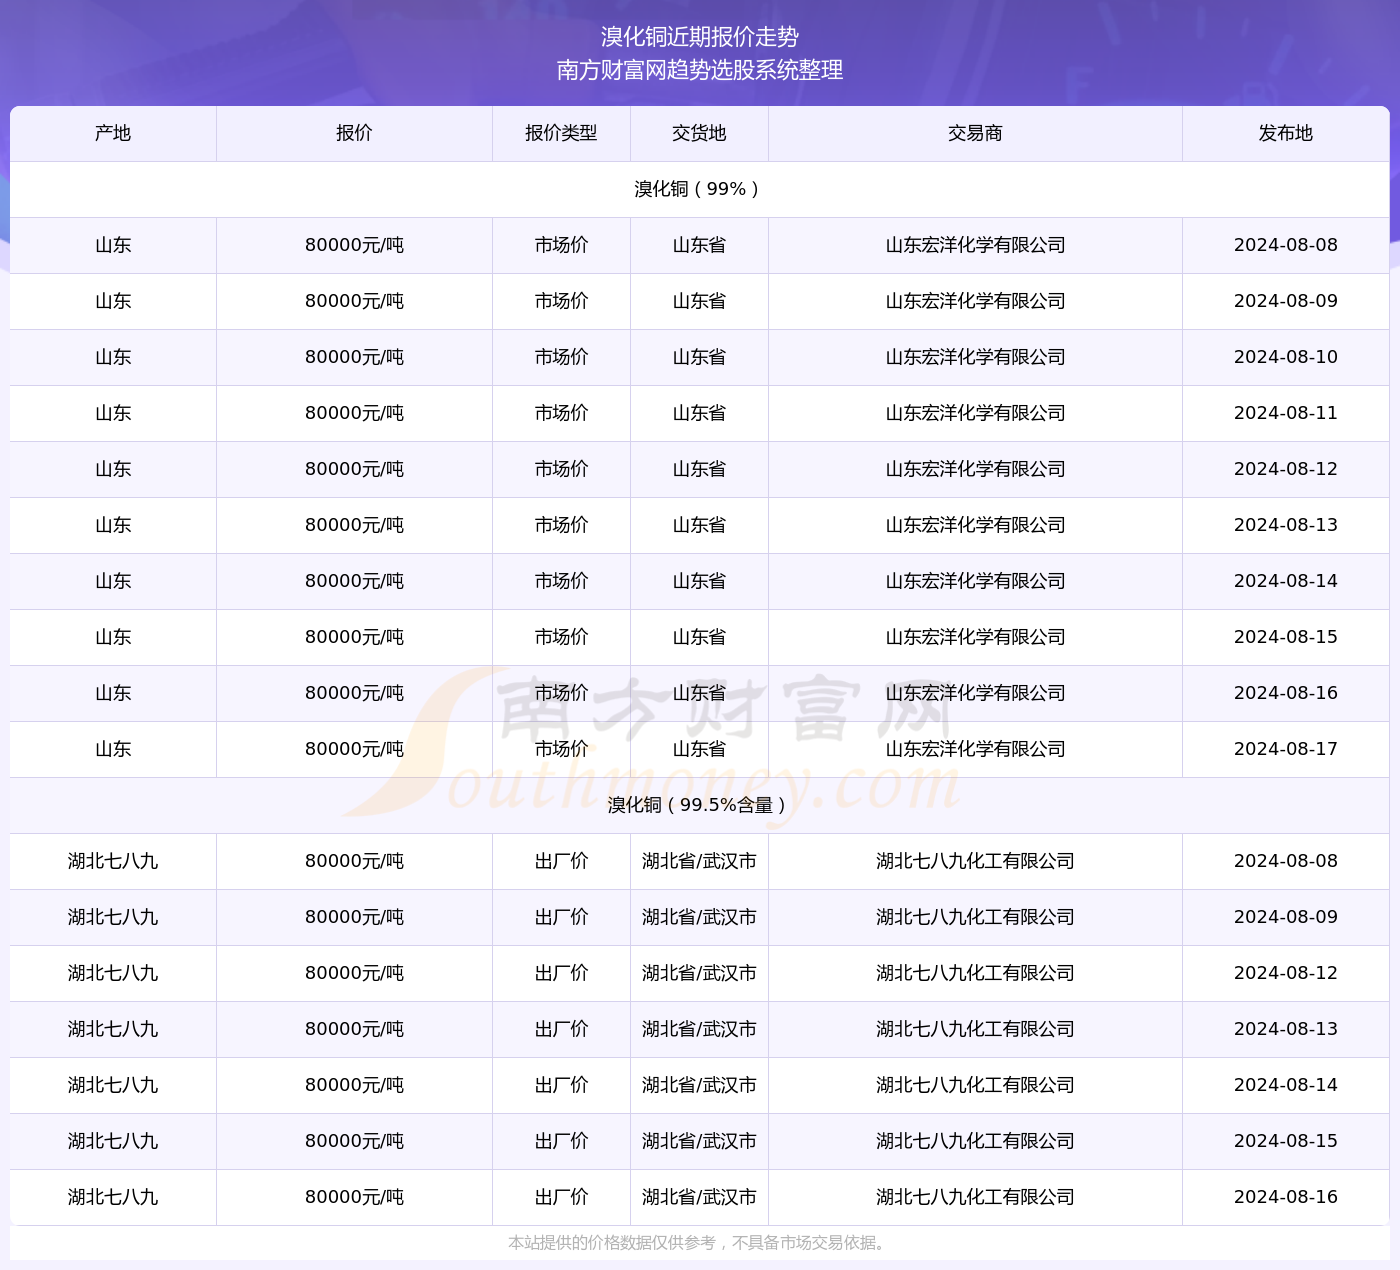This screenshot has width=1400, height=1270.
Task: Click 山东宏洋化学有限公司 in the 2024-08-08 row
Action: point(975,245)
